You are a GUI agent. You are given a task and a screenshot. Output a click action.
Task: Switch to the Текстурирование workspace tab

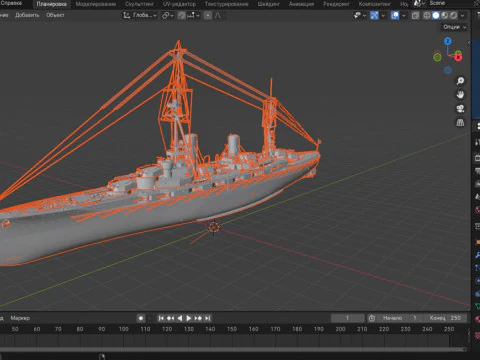tap(226, 4)
